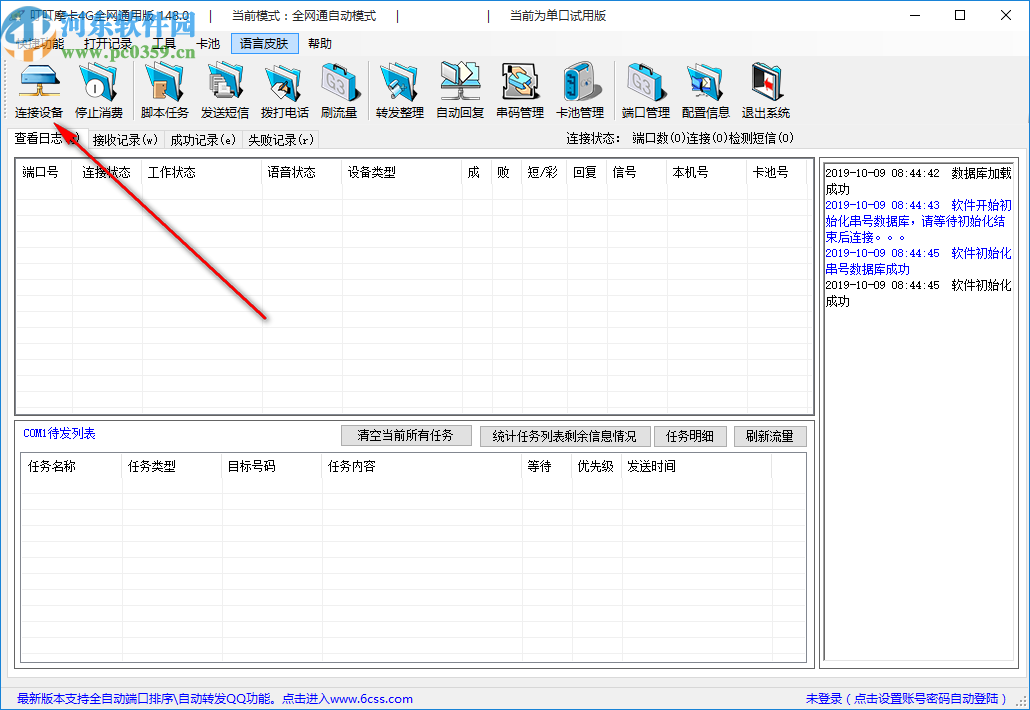Open 转发整理 forwarding settings
The height and width of the screenshot is (710, 1030).
(399, 91)
